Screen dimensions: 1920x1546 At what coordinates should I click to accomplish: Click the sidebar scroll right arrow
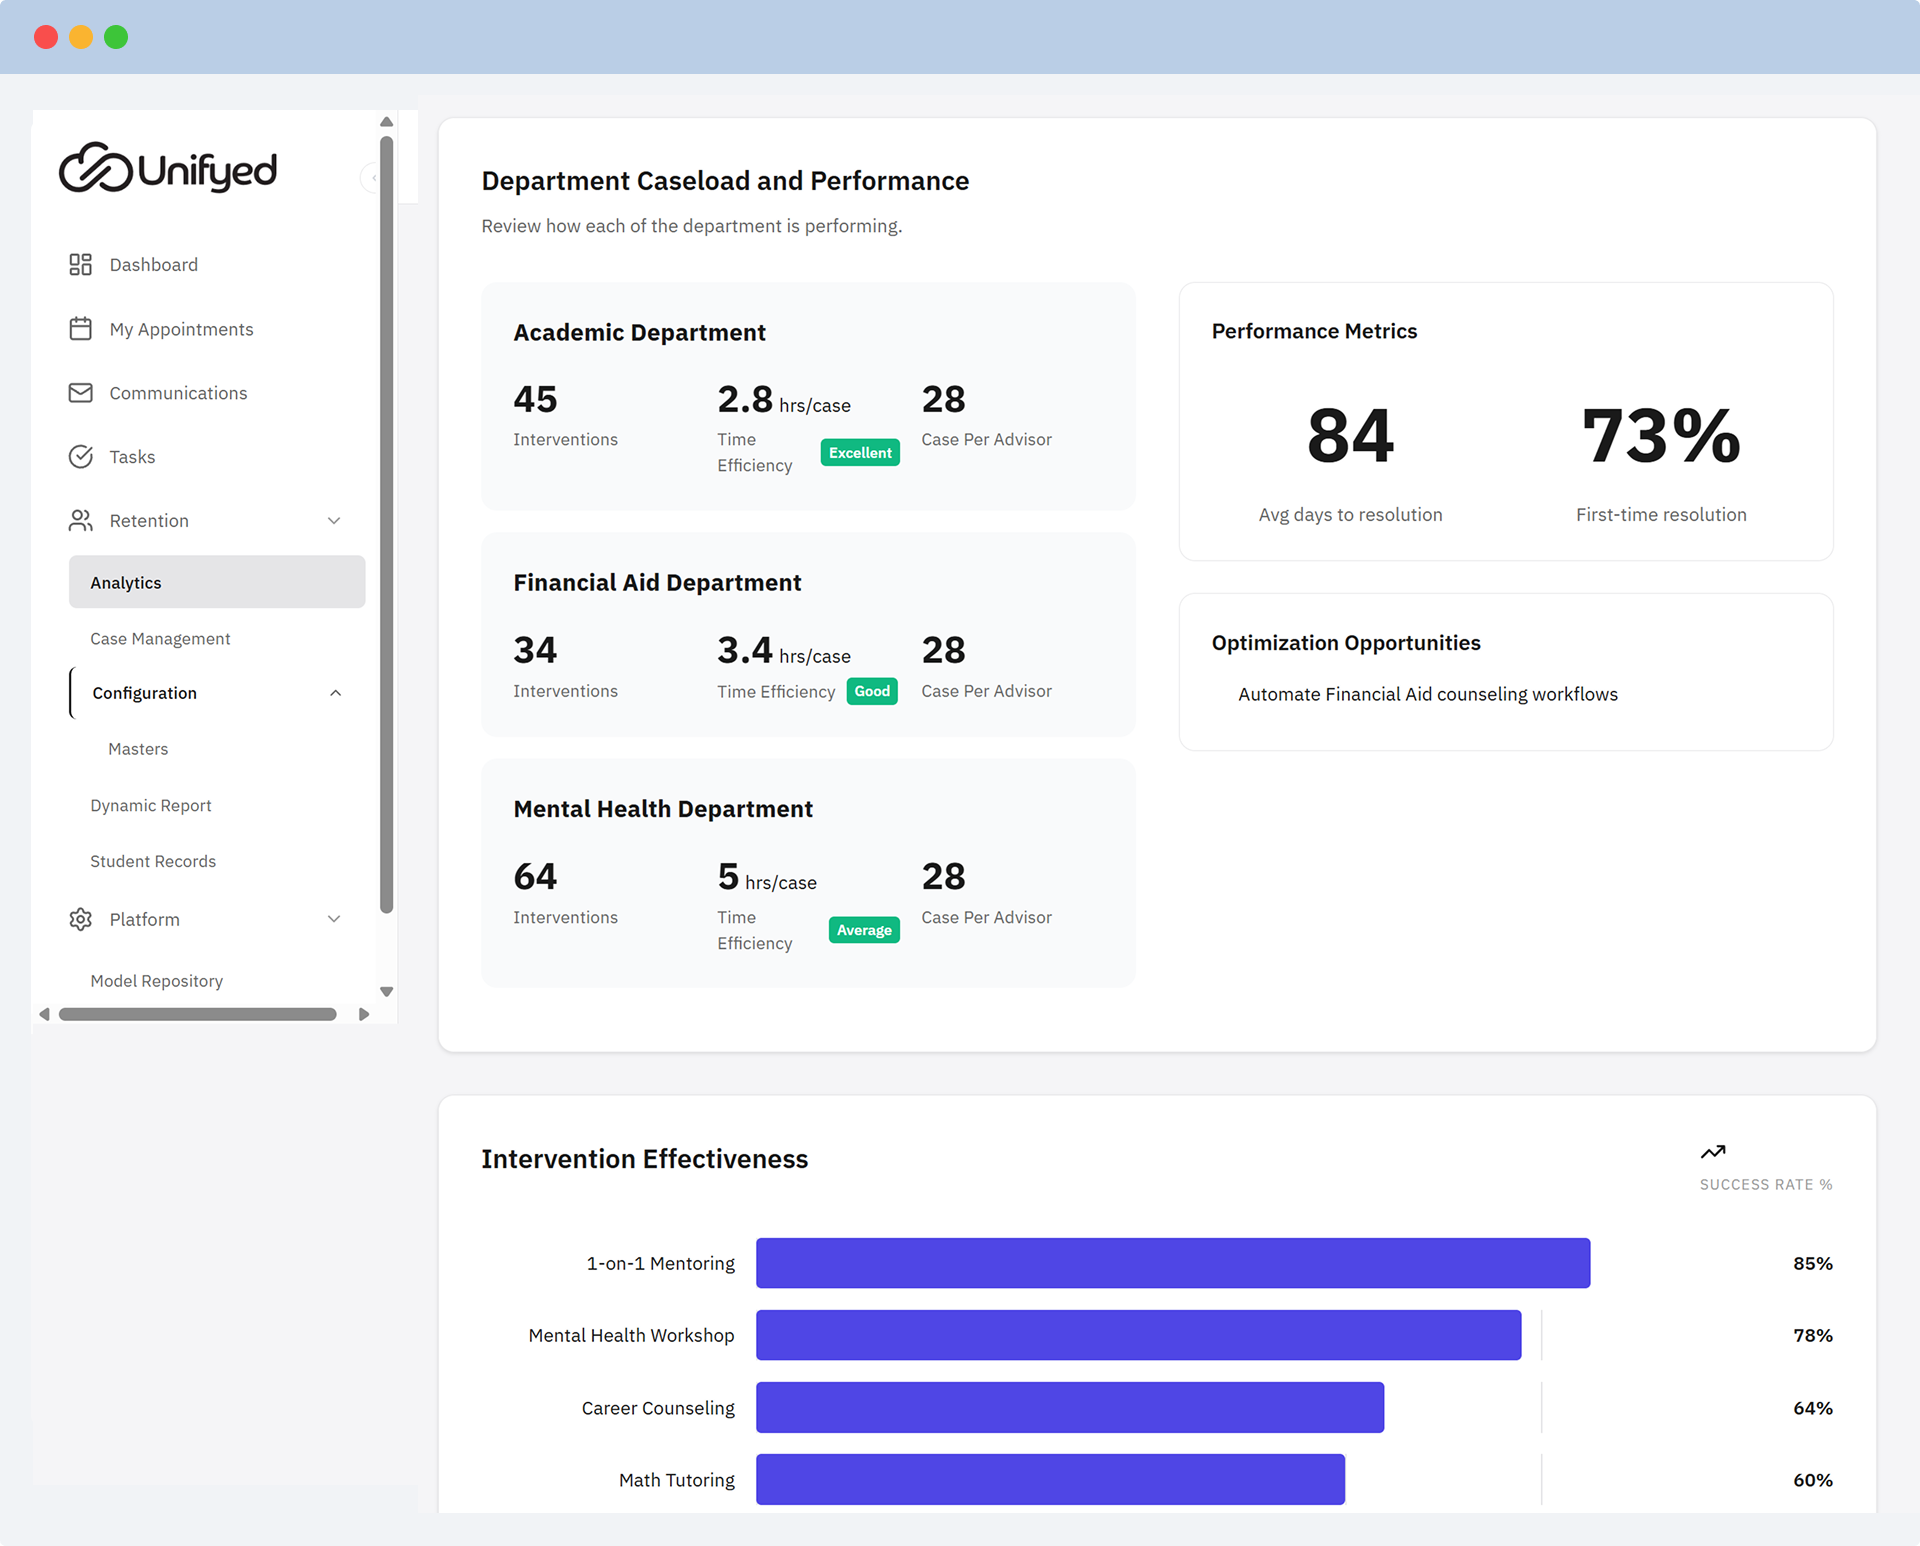tap(364, 1014)
